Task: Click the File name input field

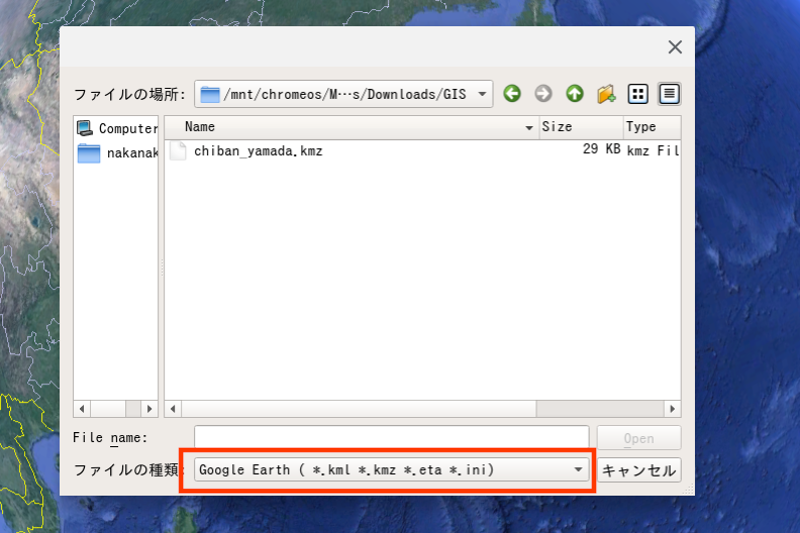Action: pyautogui.click(x=391, y=438)
